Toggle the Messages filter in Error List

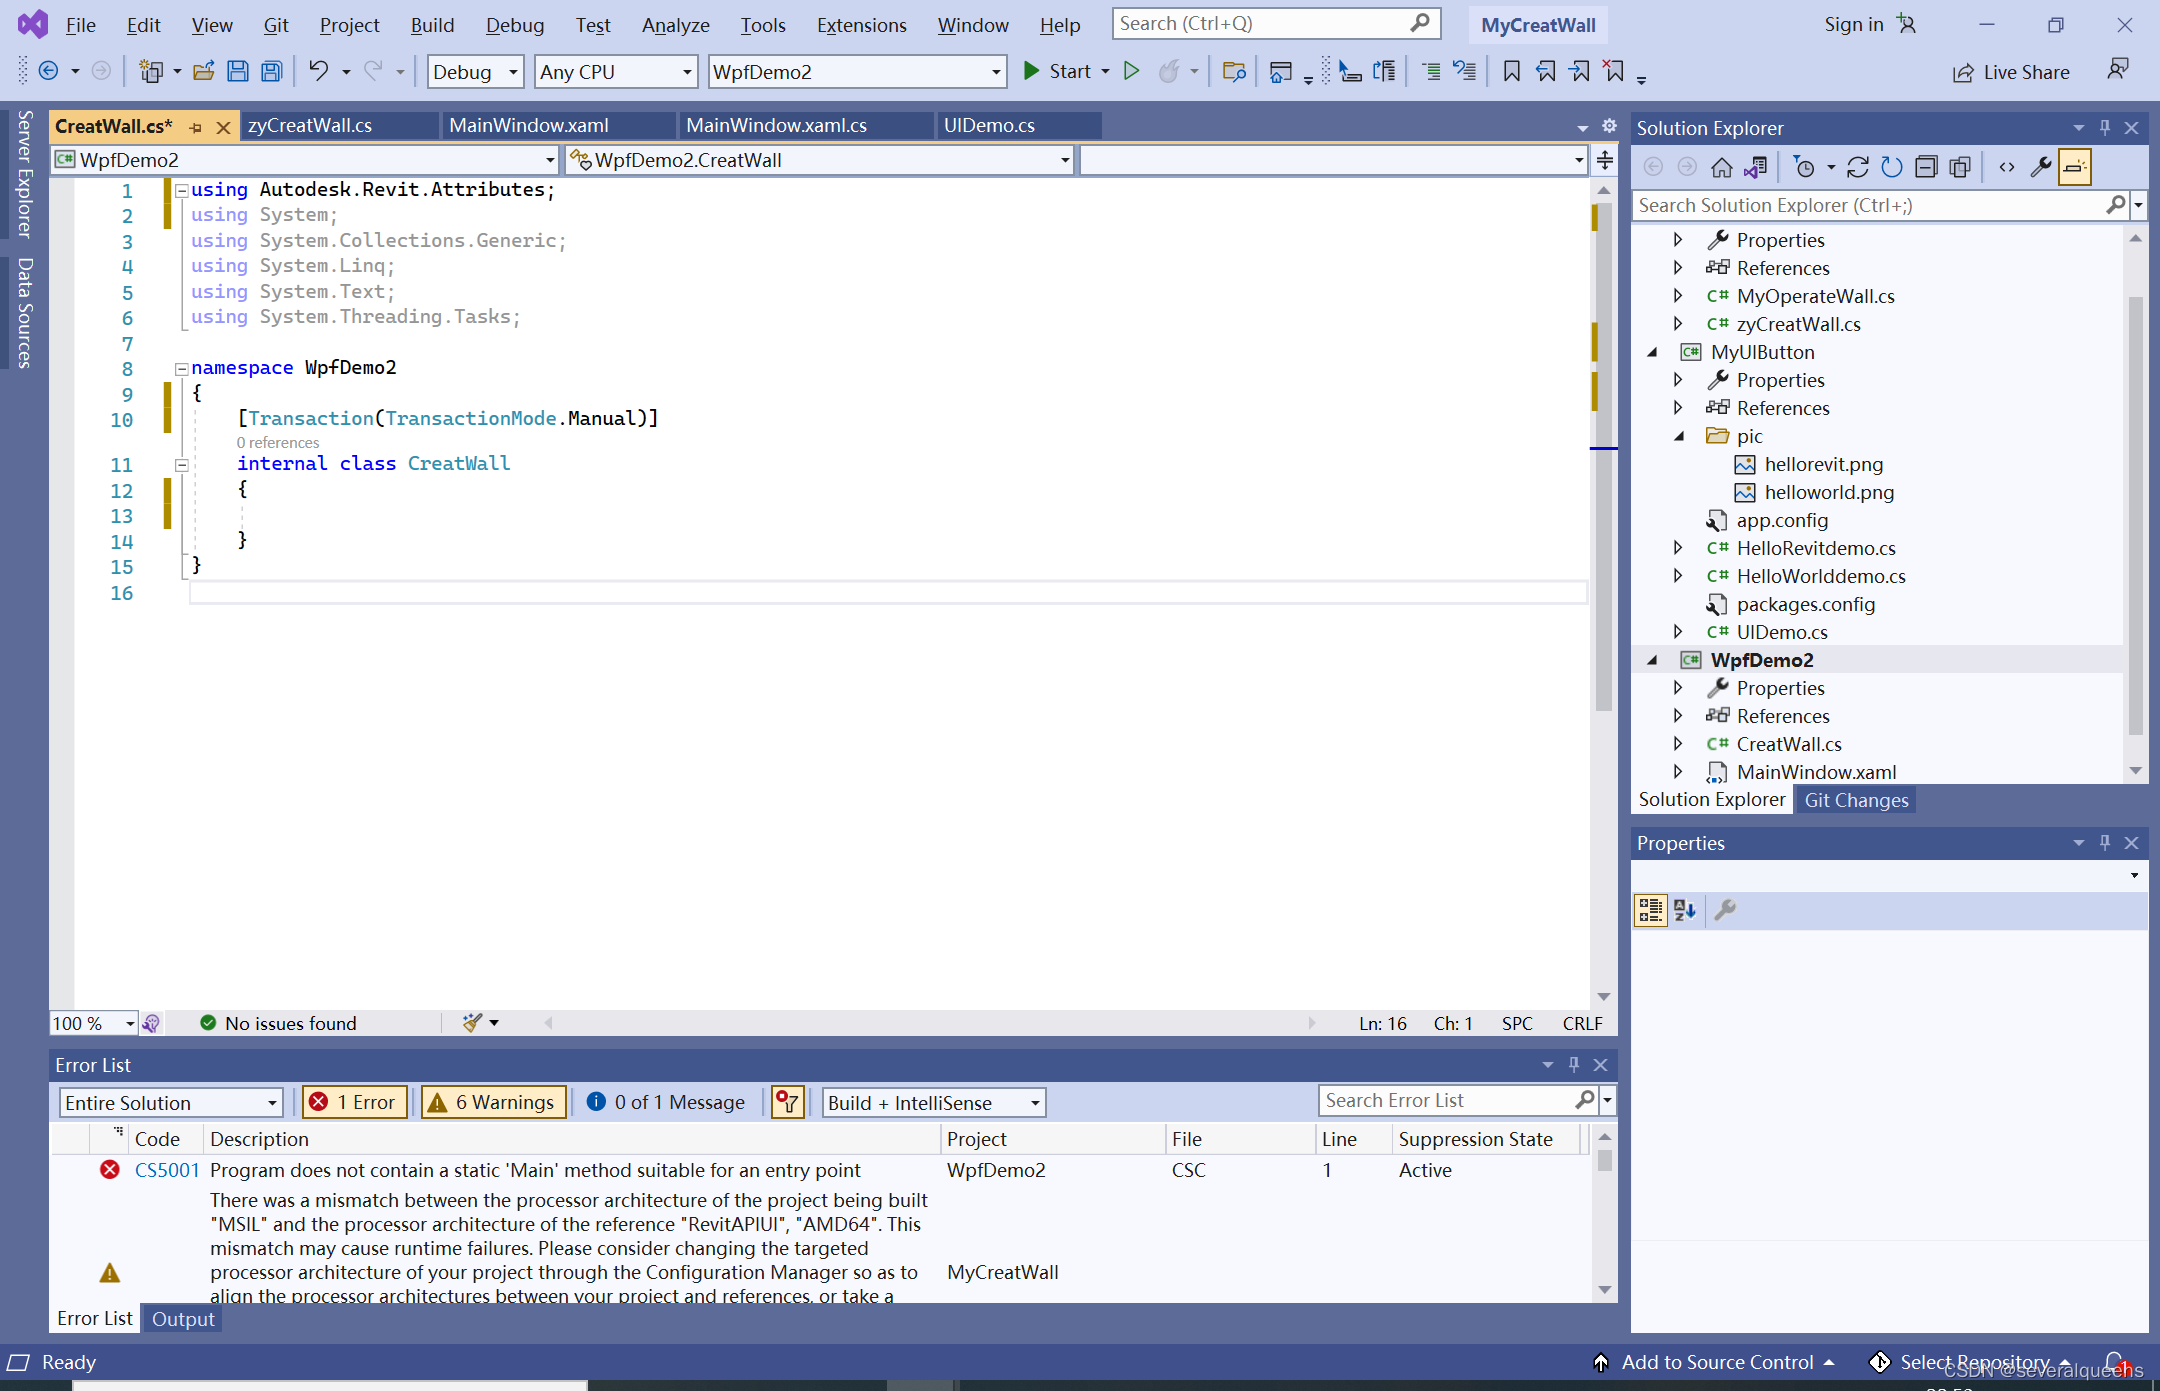(x=666, y=1102)
